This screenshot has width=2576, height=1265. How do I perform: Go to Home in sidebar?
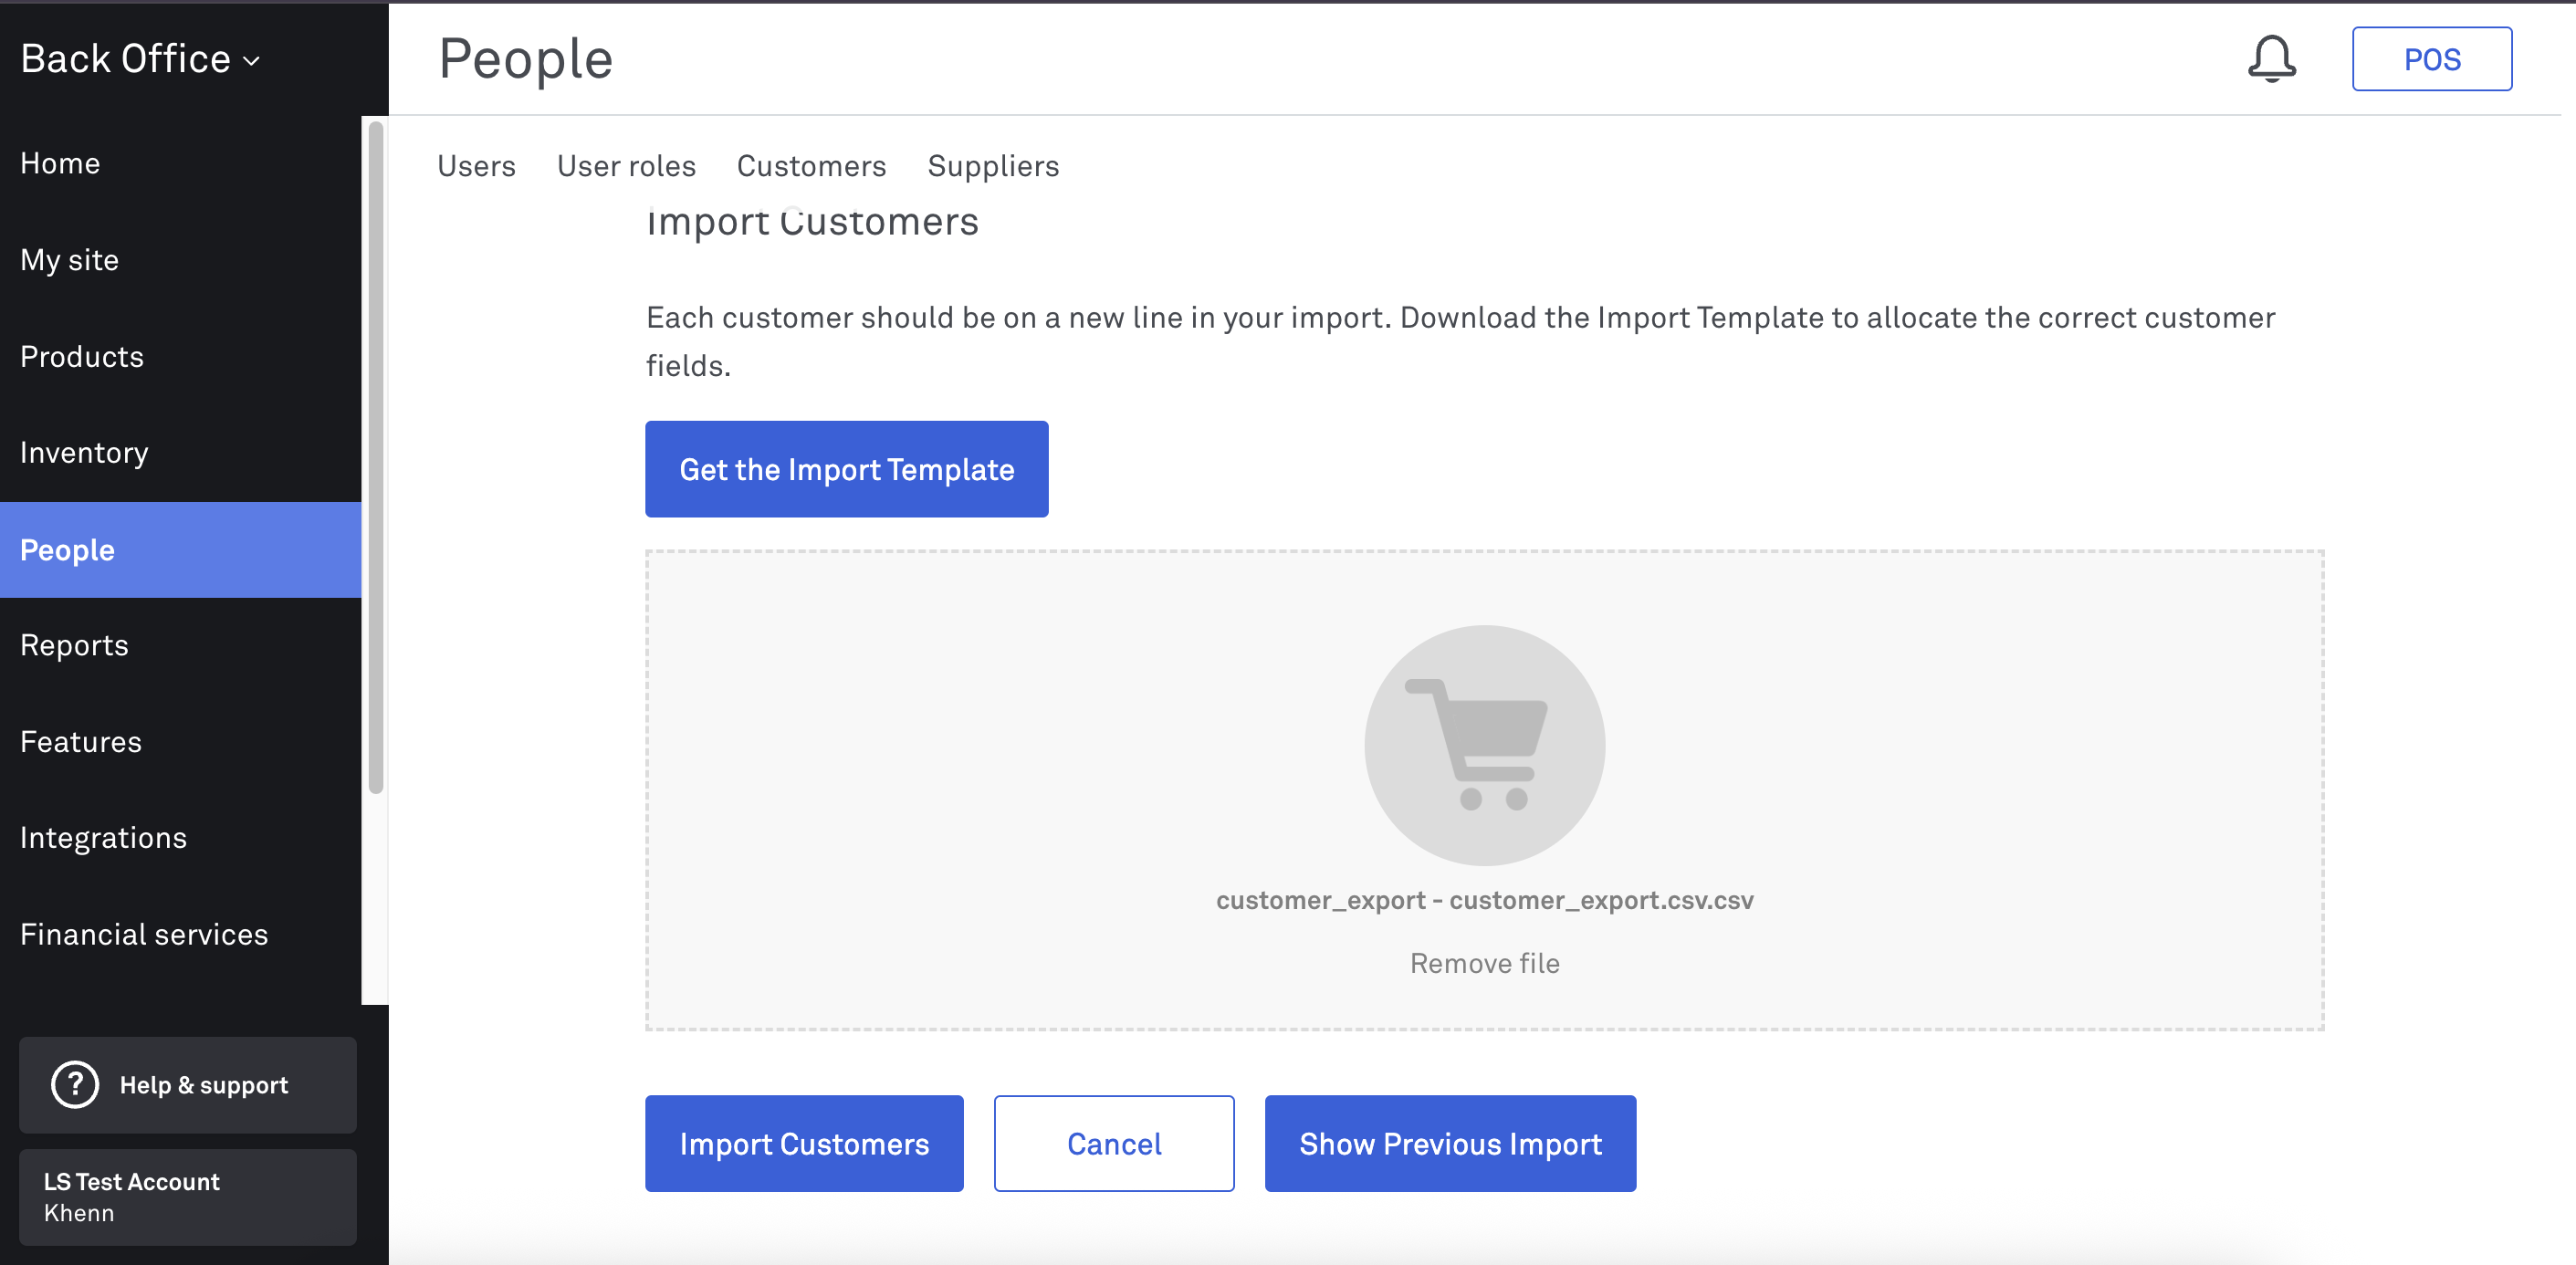pyautogui.click(x=180, y=163)
